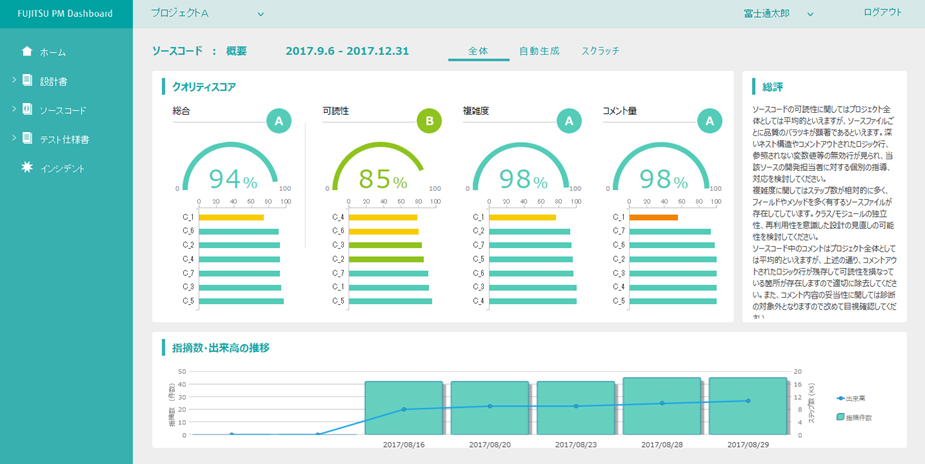Click the 2017/08/16 bar in chart
The width and height of the screenshot is (925, 464).
pos(404,407)
